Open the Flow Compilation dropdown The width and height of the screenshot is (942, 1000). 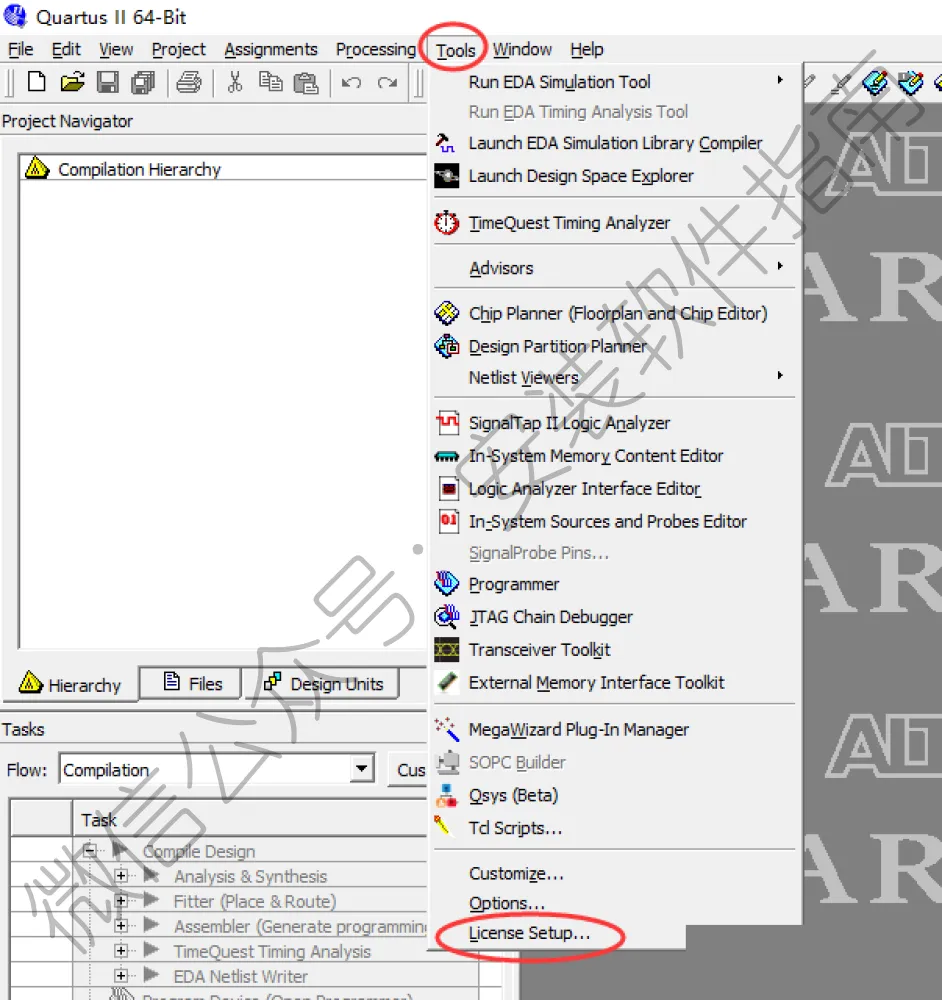click(361, 769)
